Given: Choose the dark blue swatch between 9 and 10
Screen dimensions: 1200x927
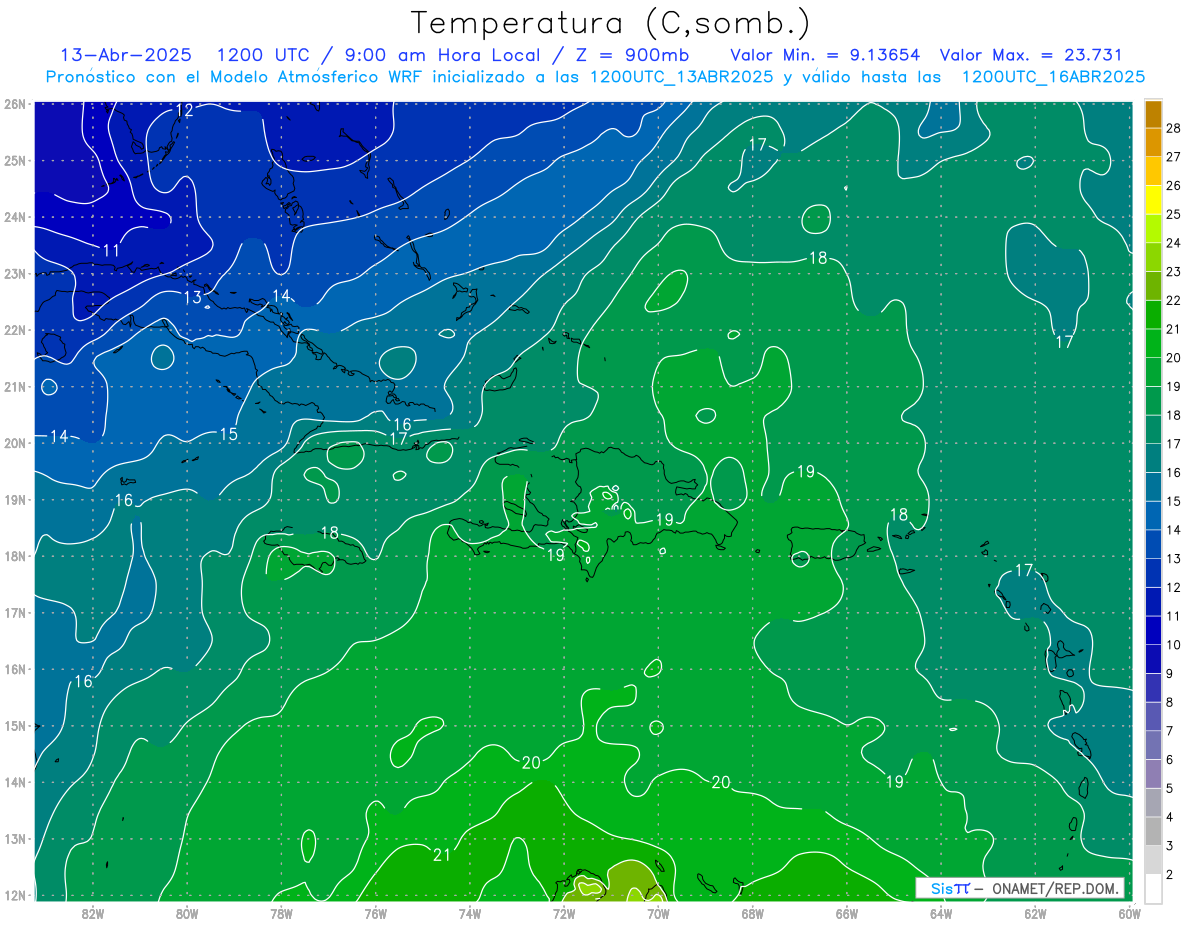Looking at the screenshot, I should pos(1153,659).
